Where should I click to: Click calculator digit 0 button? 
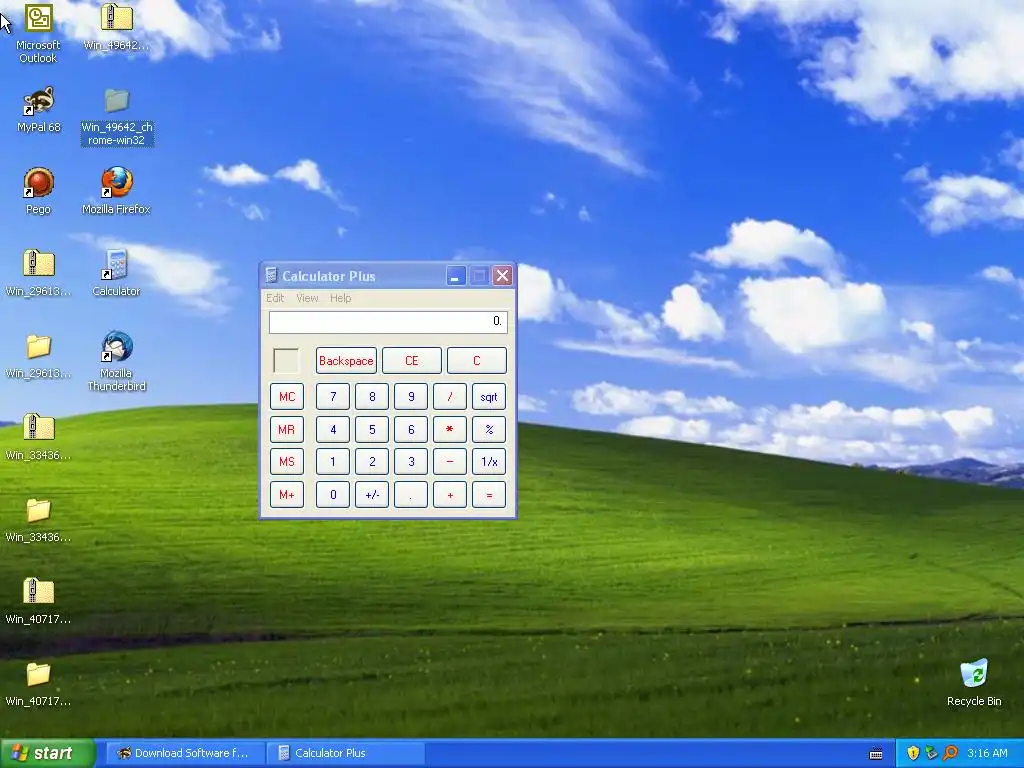click(333, 494)
